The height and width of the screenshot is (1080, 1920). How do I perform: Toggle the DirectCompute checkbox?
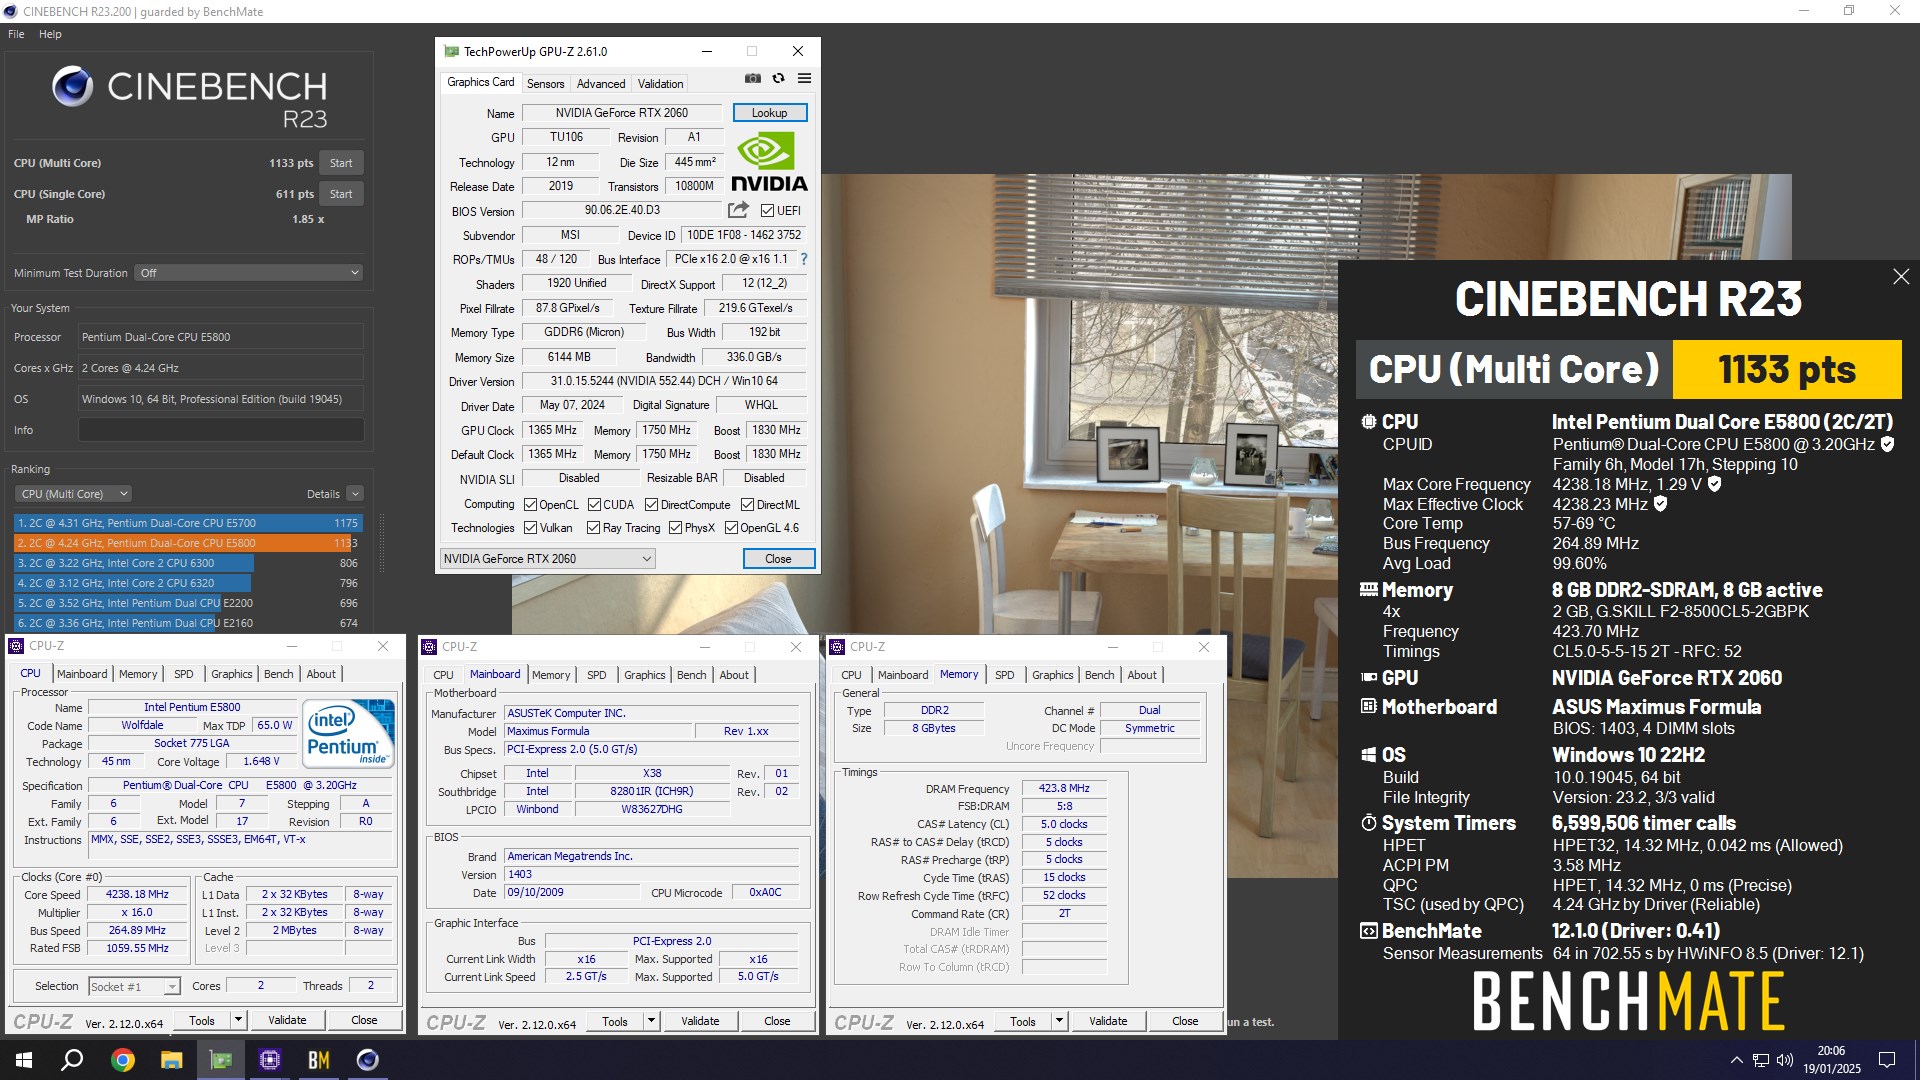[651, 505]
